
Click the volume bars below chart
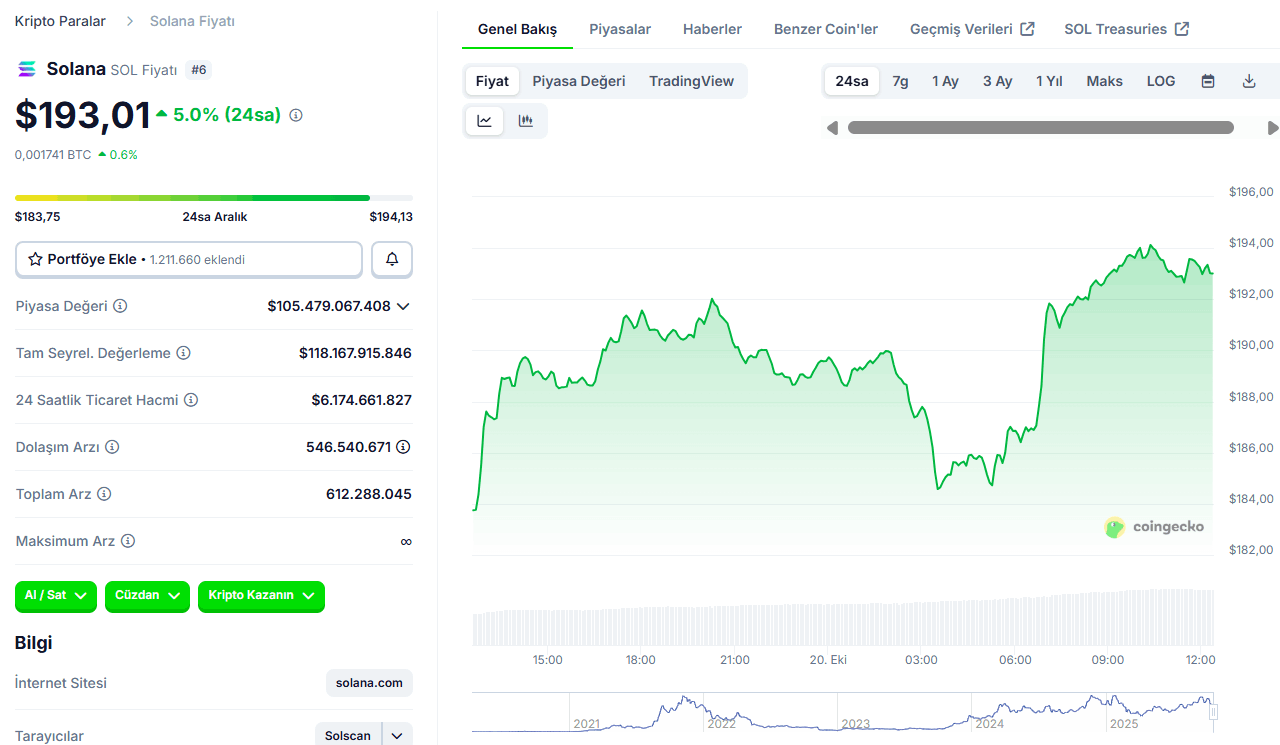pos(843,617)
